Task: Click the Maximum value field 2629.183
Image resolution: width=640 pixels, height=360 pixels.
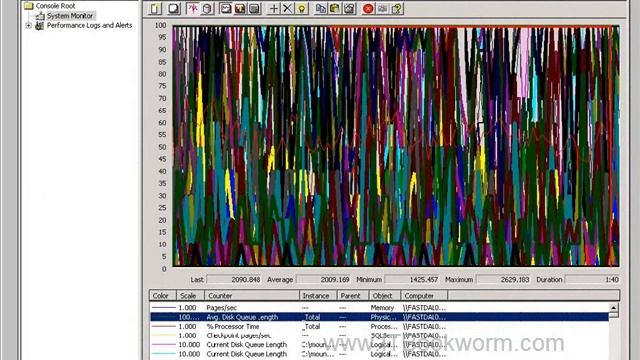Action: pos(503,280)
